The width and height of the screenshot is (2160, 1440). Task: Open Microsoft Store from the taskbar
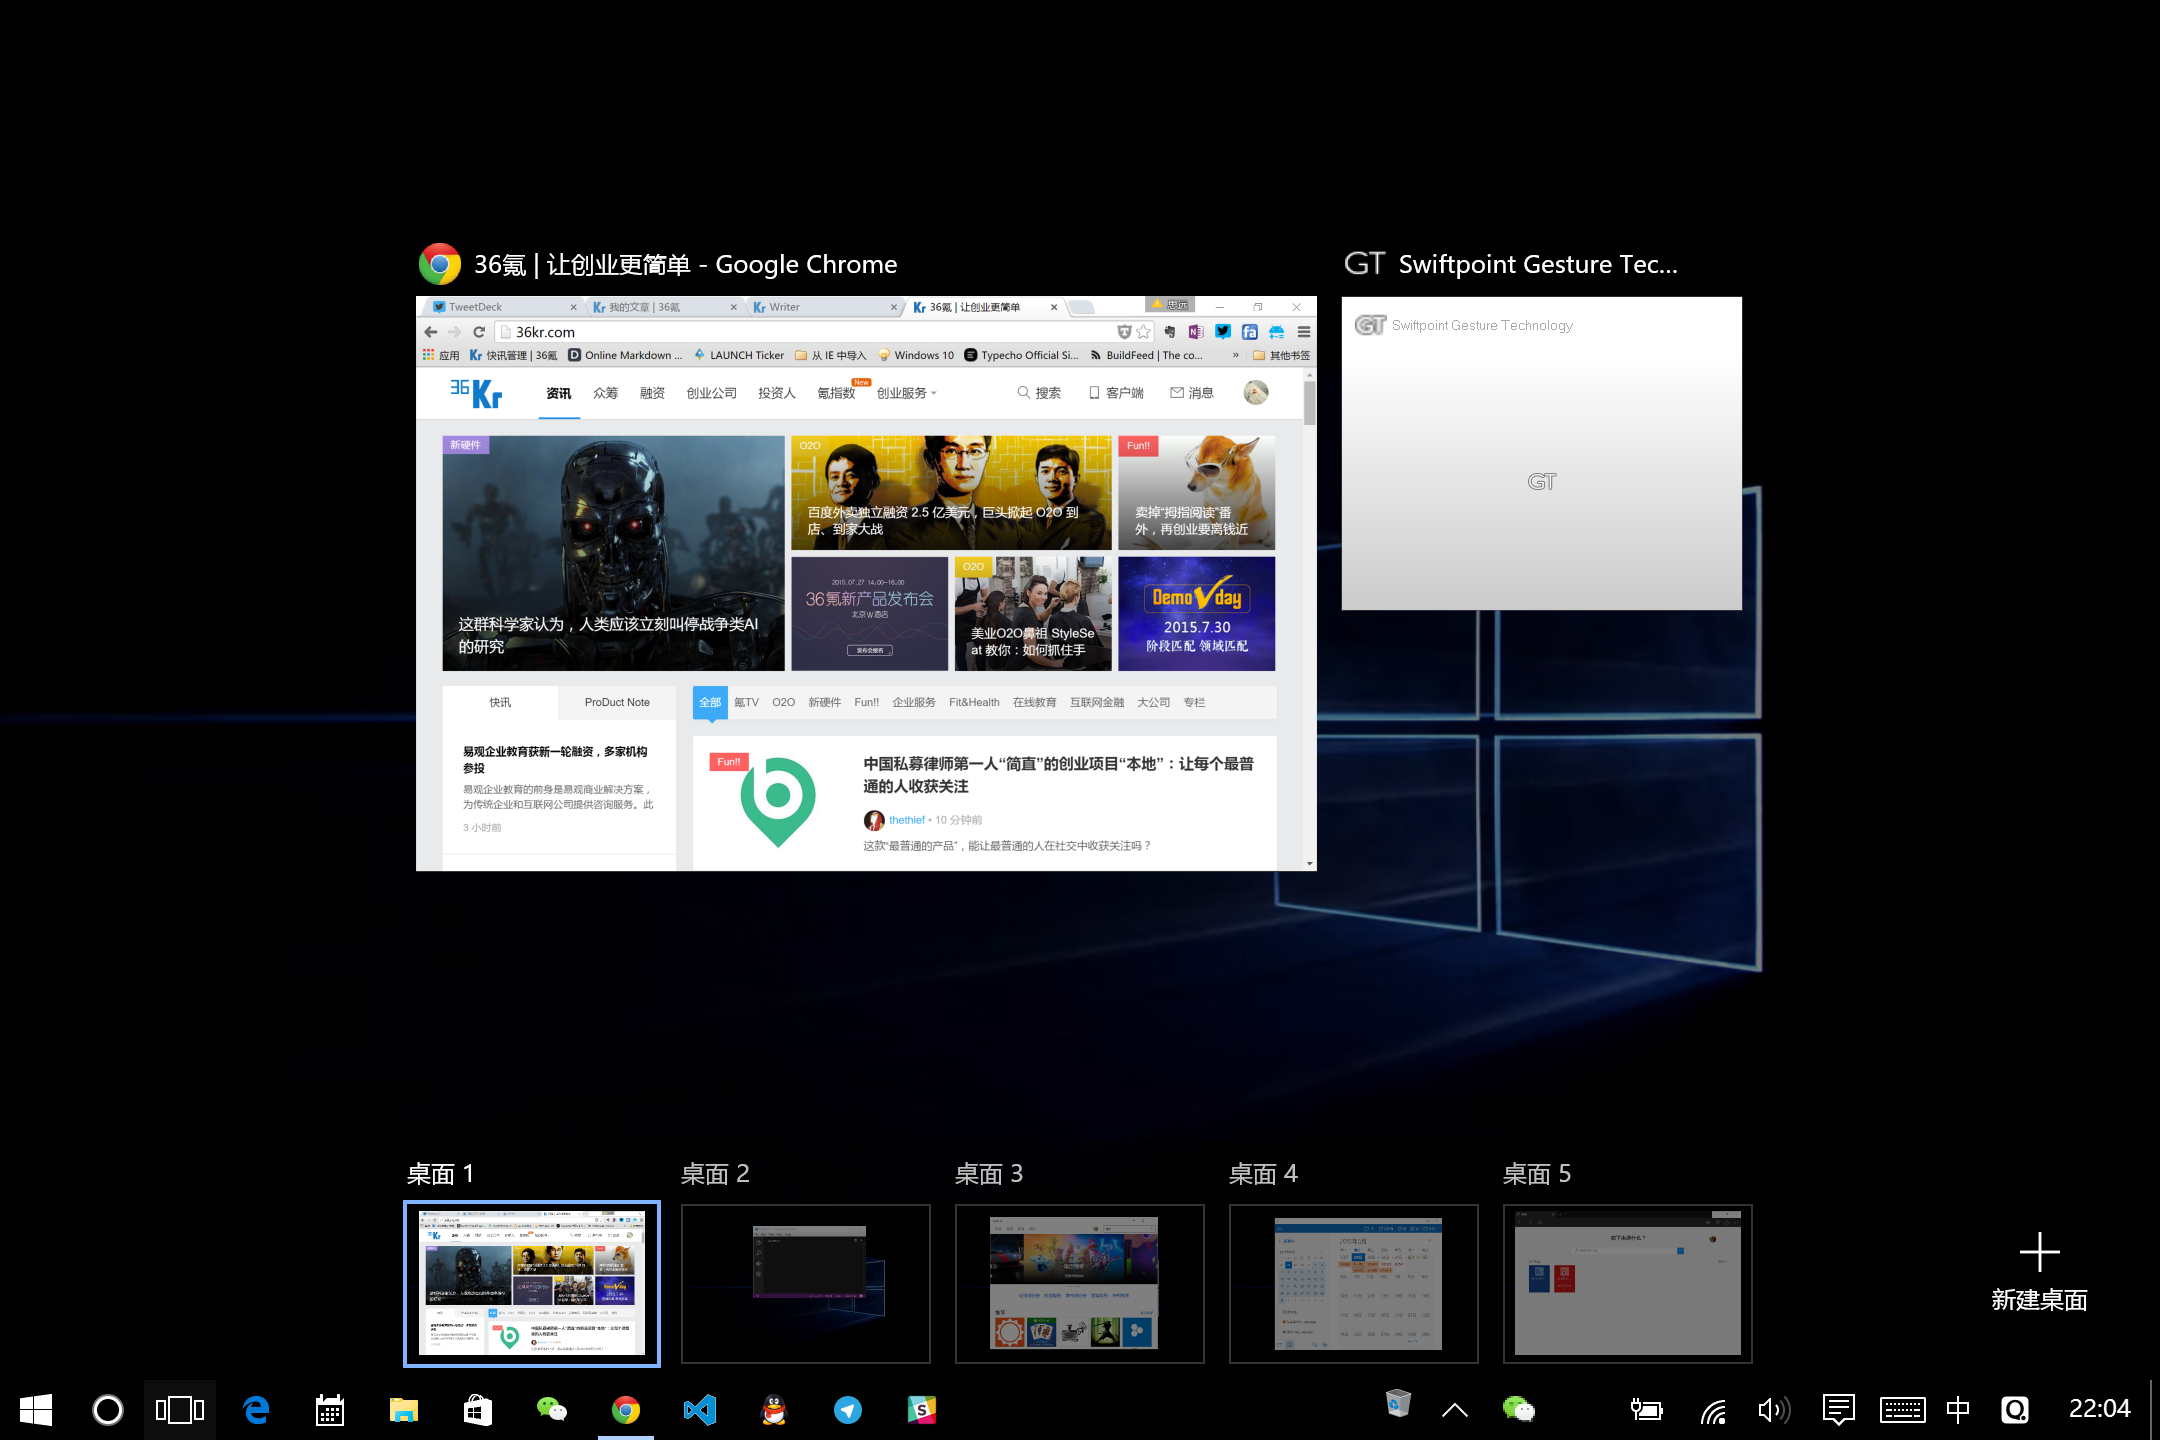point(478,1410)
